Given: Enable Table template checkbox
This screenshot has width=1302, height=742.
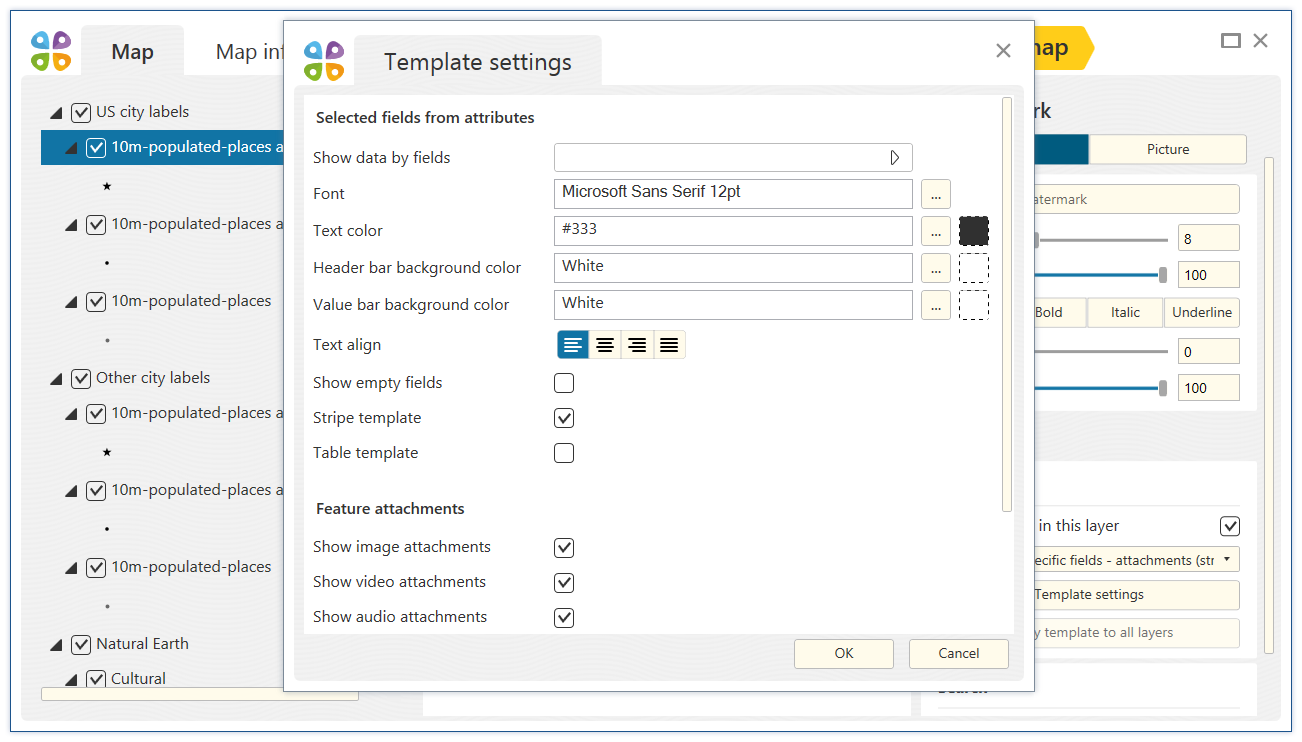Looking at the screenshot, I should (564, 453).
